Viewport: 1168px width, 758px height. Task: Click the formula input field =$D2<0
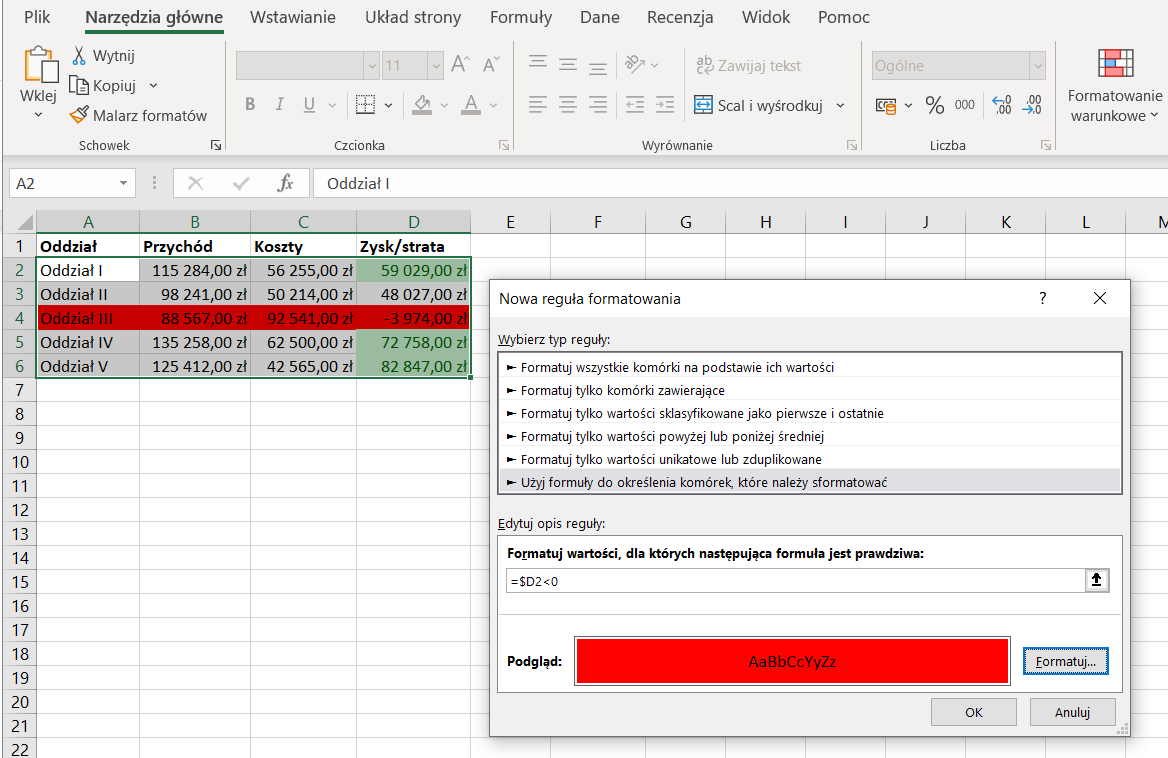tap(795, 581)
